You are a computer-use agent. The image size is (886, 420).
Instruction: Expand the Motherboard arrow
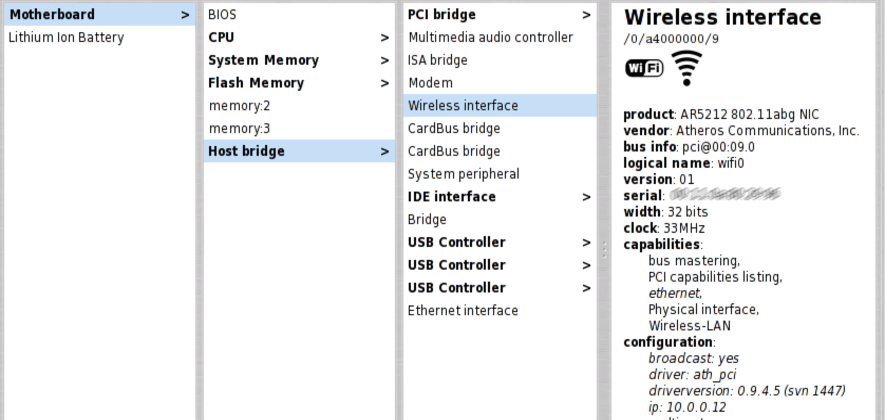tap(185, 15)
